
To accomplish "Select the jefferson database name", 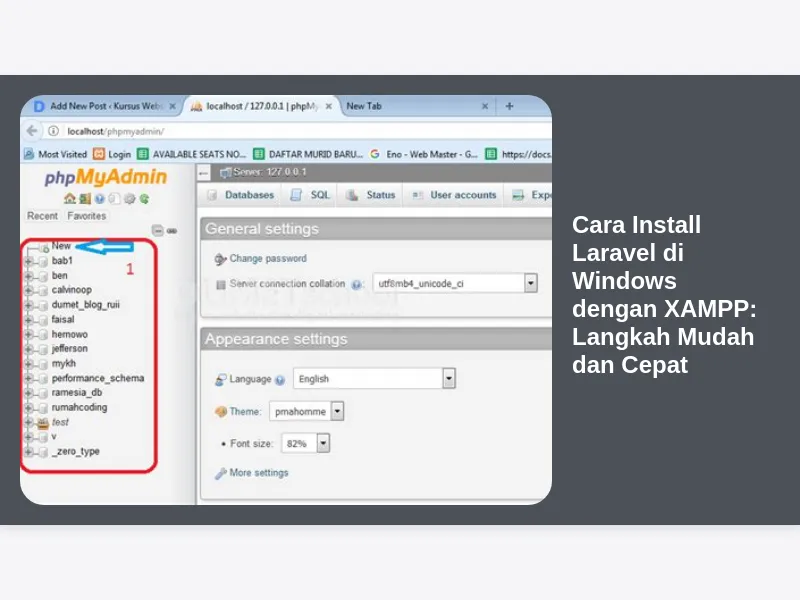I will [69, 349].
